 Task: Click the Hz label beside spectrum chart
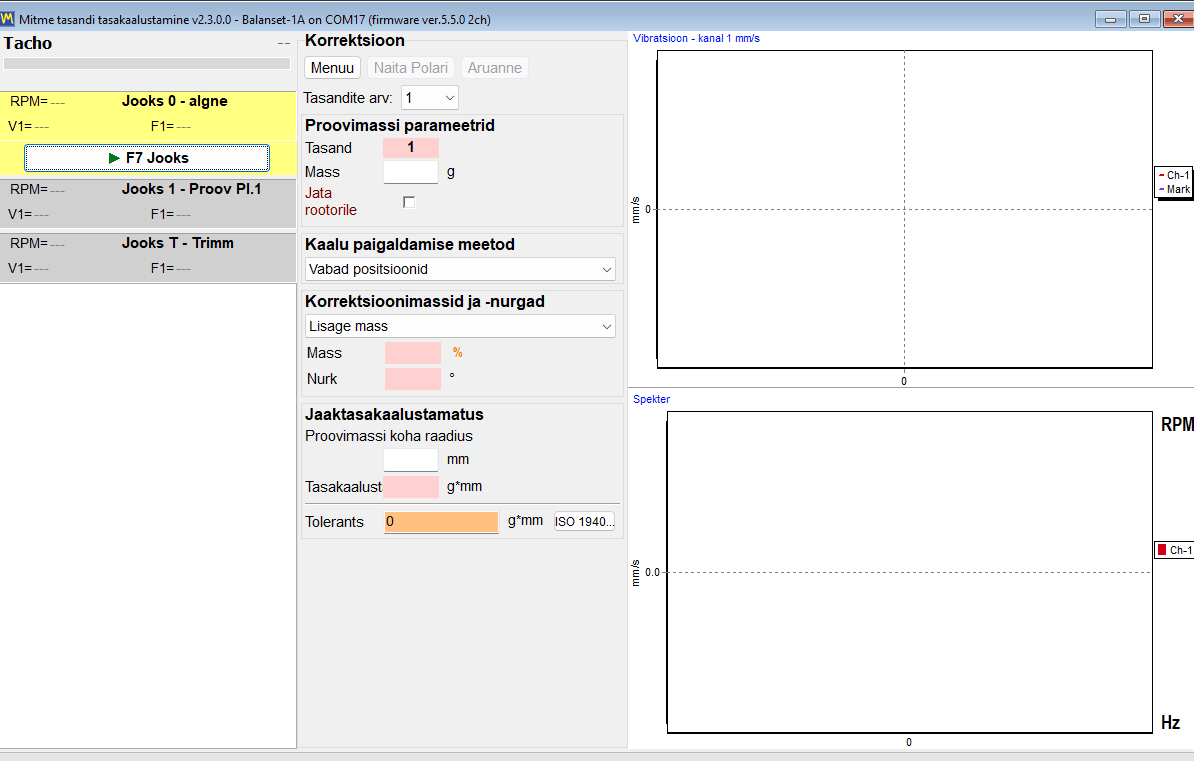(x=1170, y=723)
